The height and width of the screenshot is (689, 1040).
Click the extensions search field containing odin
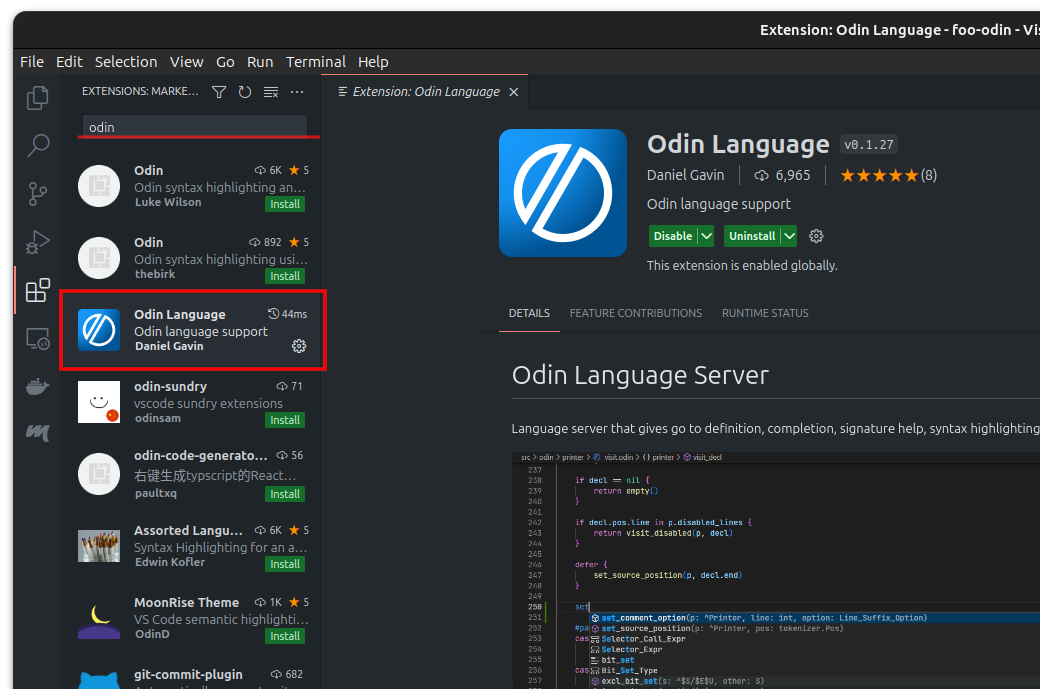(195, 127)
